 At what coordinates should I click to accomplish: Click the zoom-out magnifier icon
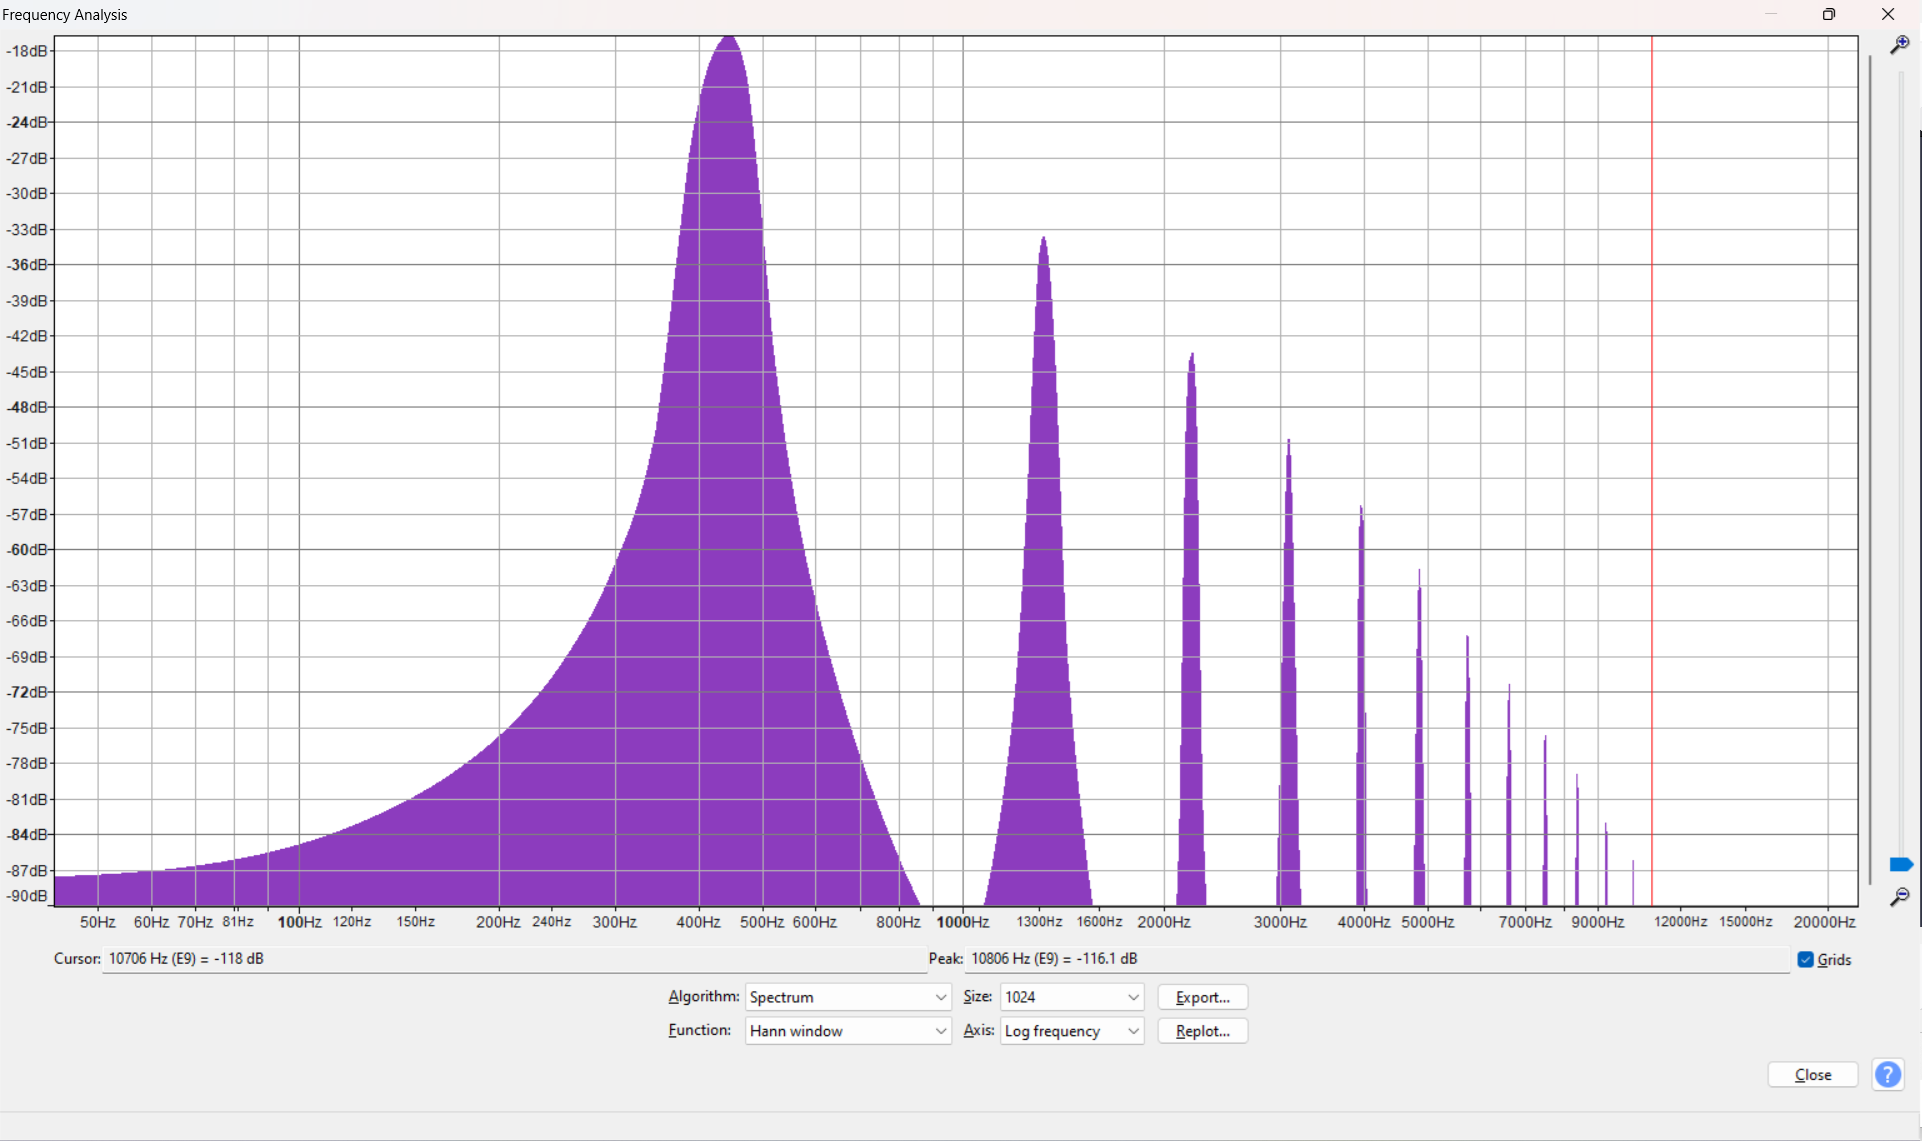click(1902, 897)
